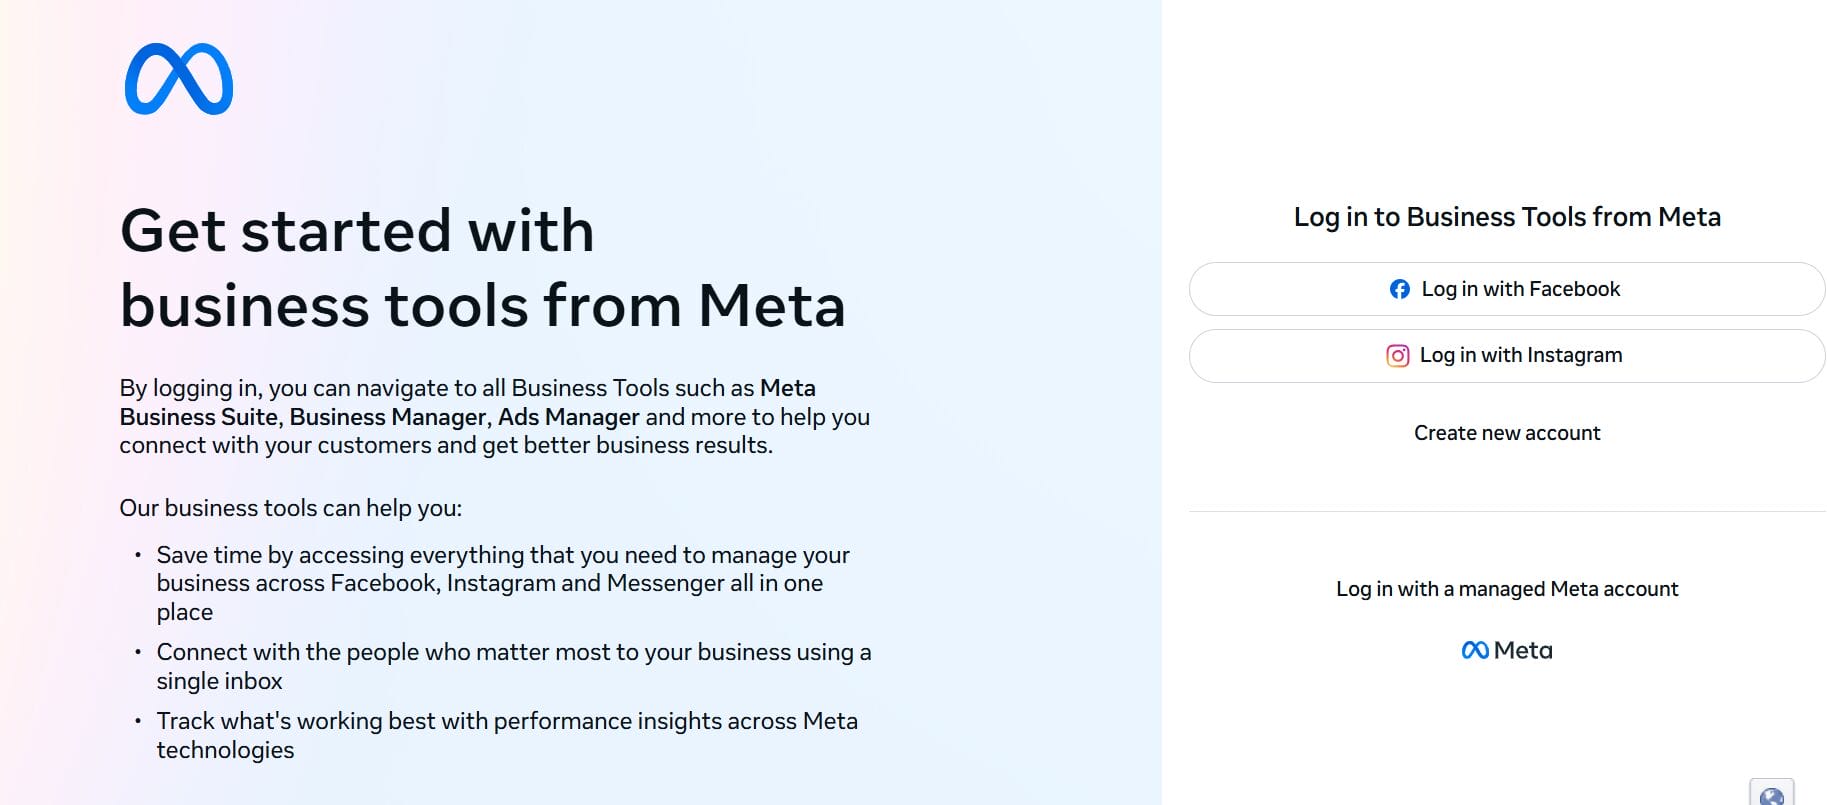The height and width of the screenshot is (805, 1827).
Task: Click the Instagram icon in login button
Action: coord(1398,355)
